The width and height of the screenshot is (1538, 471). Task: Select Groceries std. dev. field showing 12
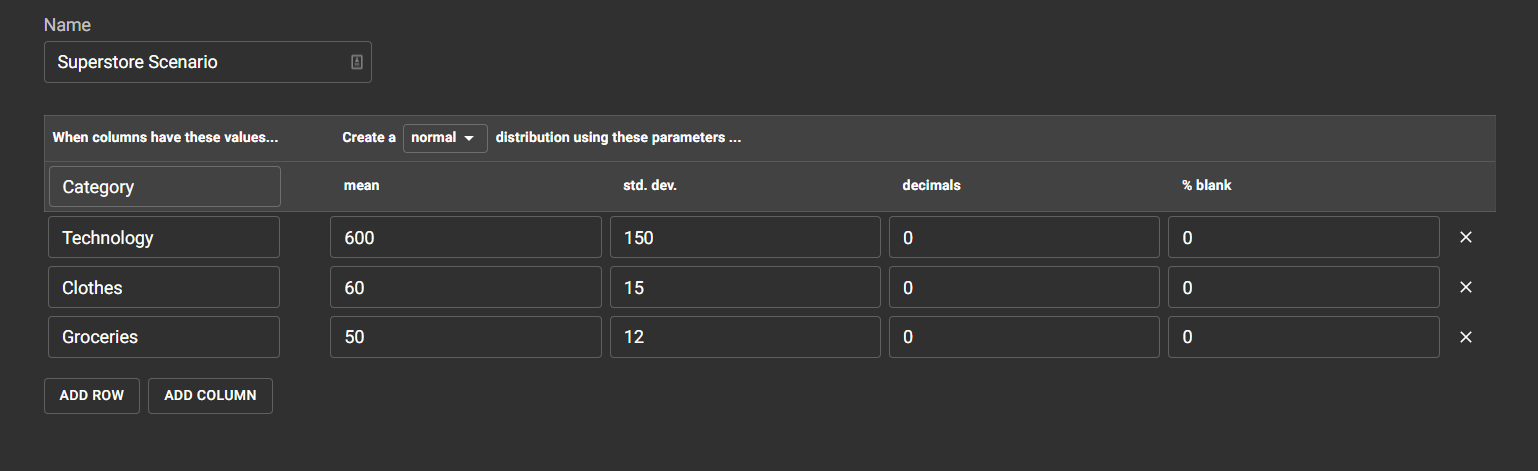coord(745,337)
